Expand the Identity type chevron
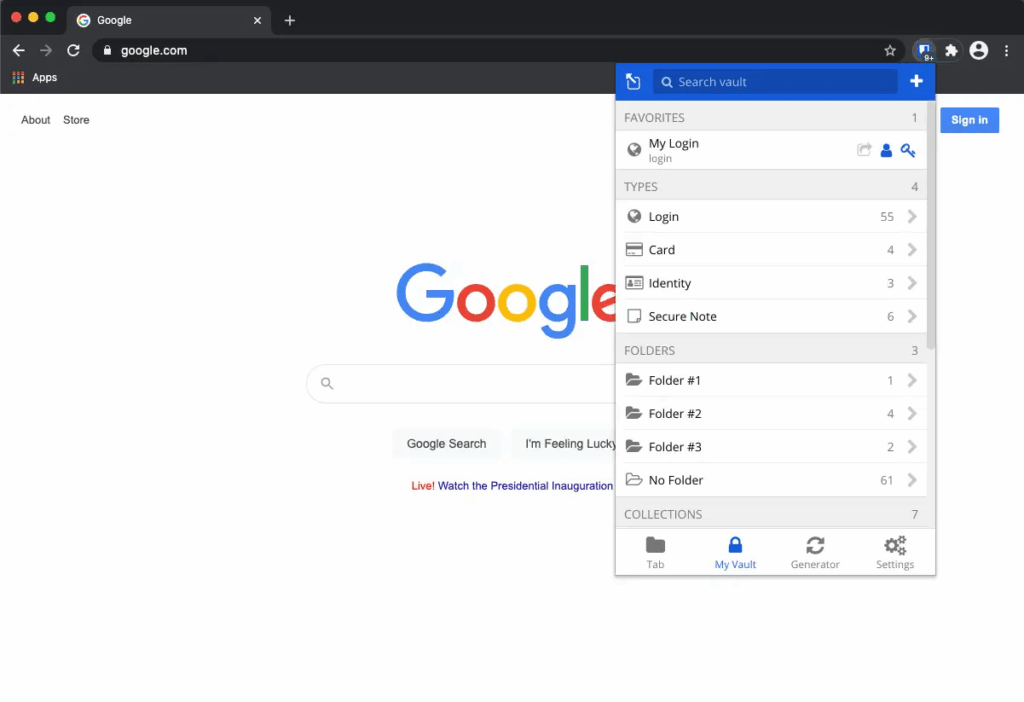This screenshot has width=1024, height=702. tap(912, 283)
